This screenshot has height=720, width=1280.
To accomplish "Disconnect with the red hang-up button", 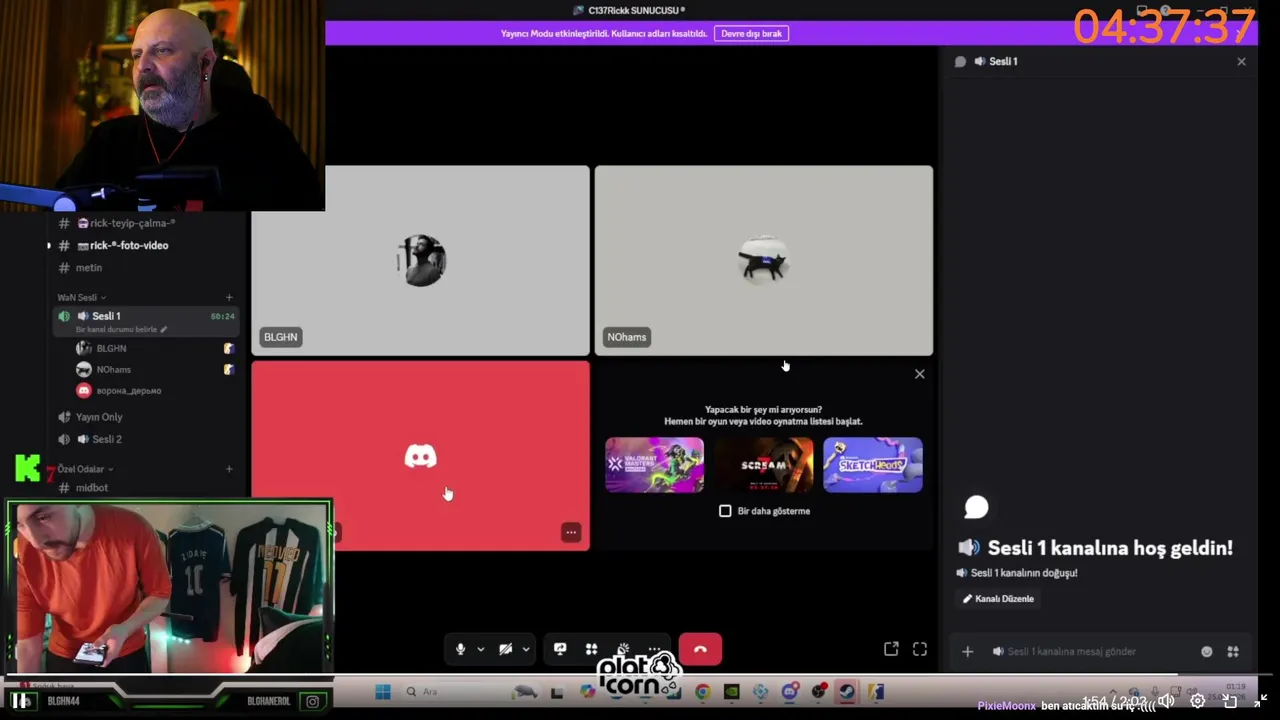I will coord(700,649).
